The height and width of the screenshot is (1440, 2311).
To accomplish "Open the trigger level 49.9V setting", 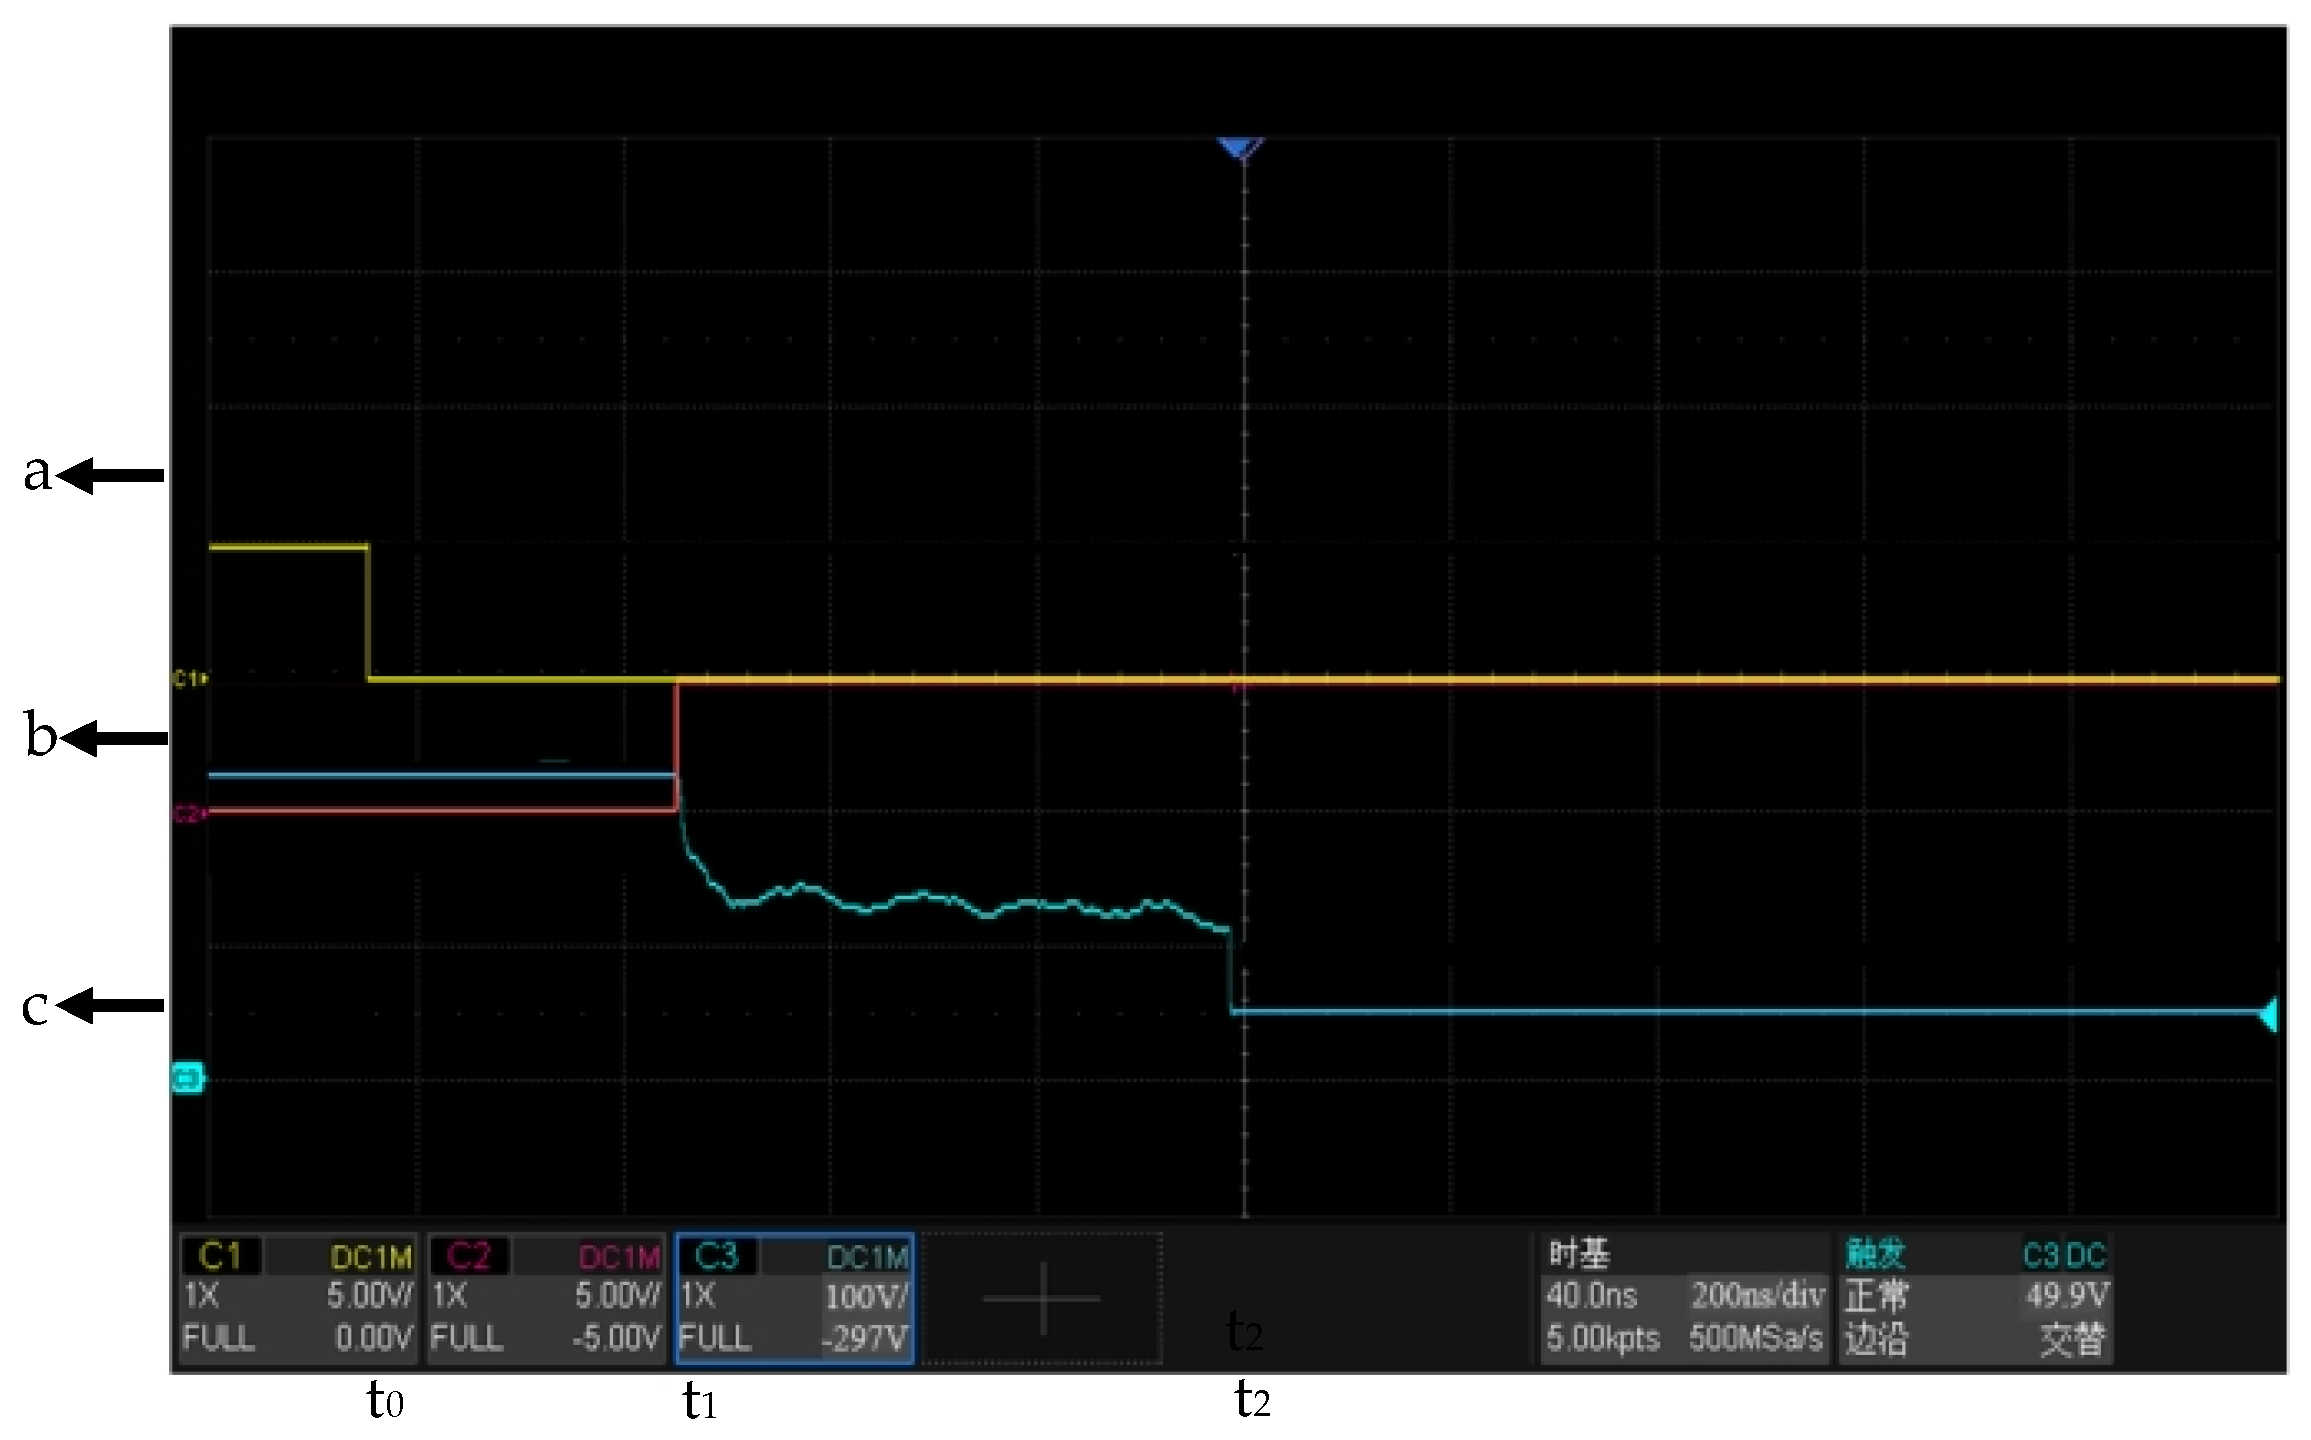I will pos(2067,1296).
